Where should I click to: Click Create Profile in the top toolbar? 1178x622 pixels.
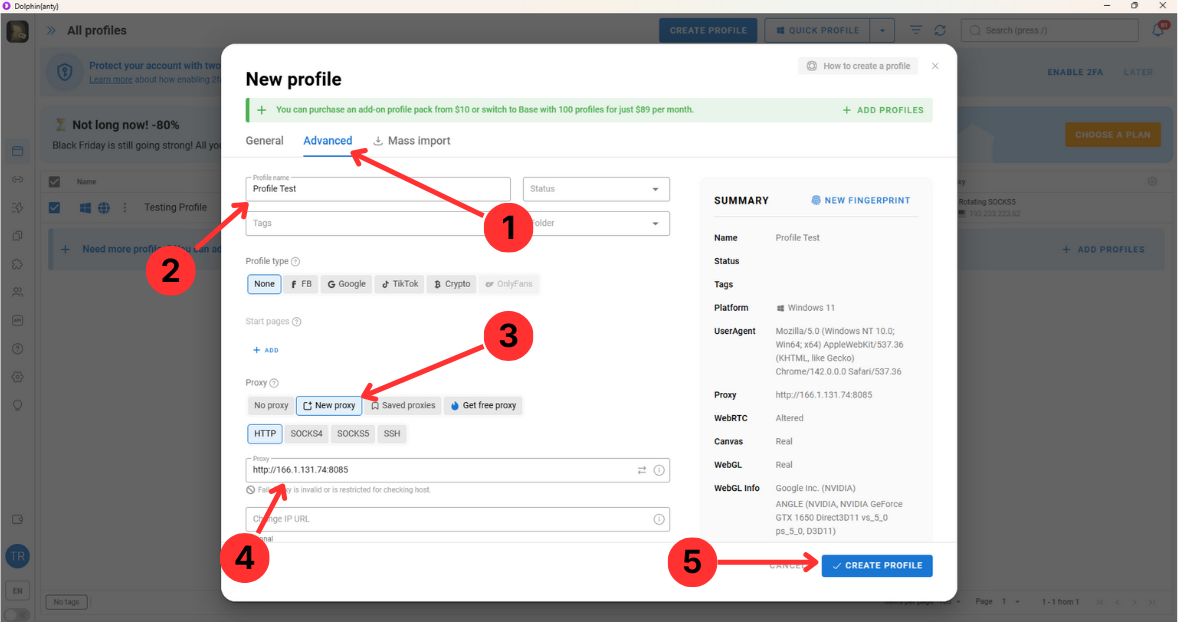708,31
